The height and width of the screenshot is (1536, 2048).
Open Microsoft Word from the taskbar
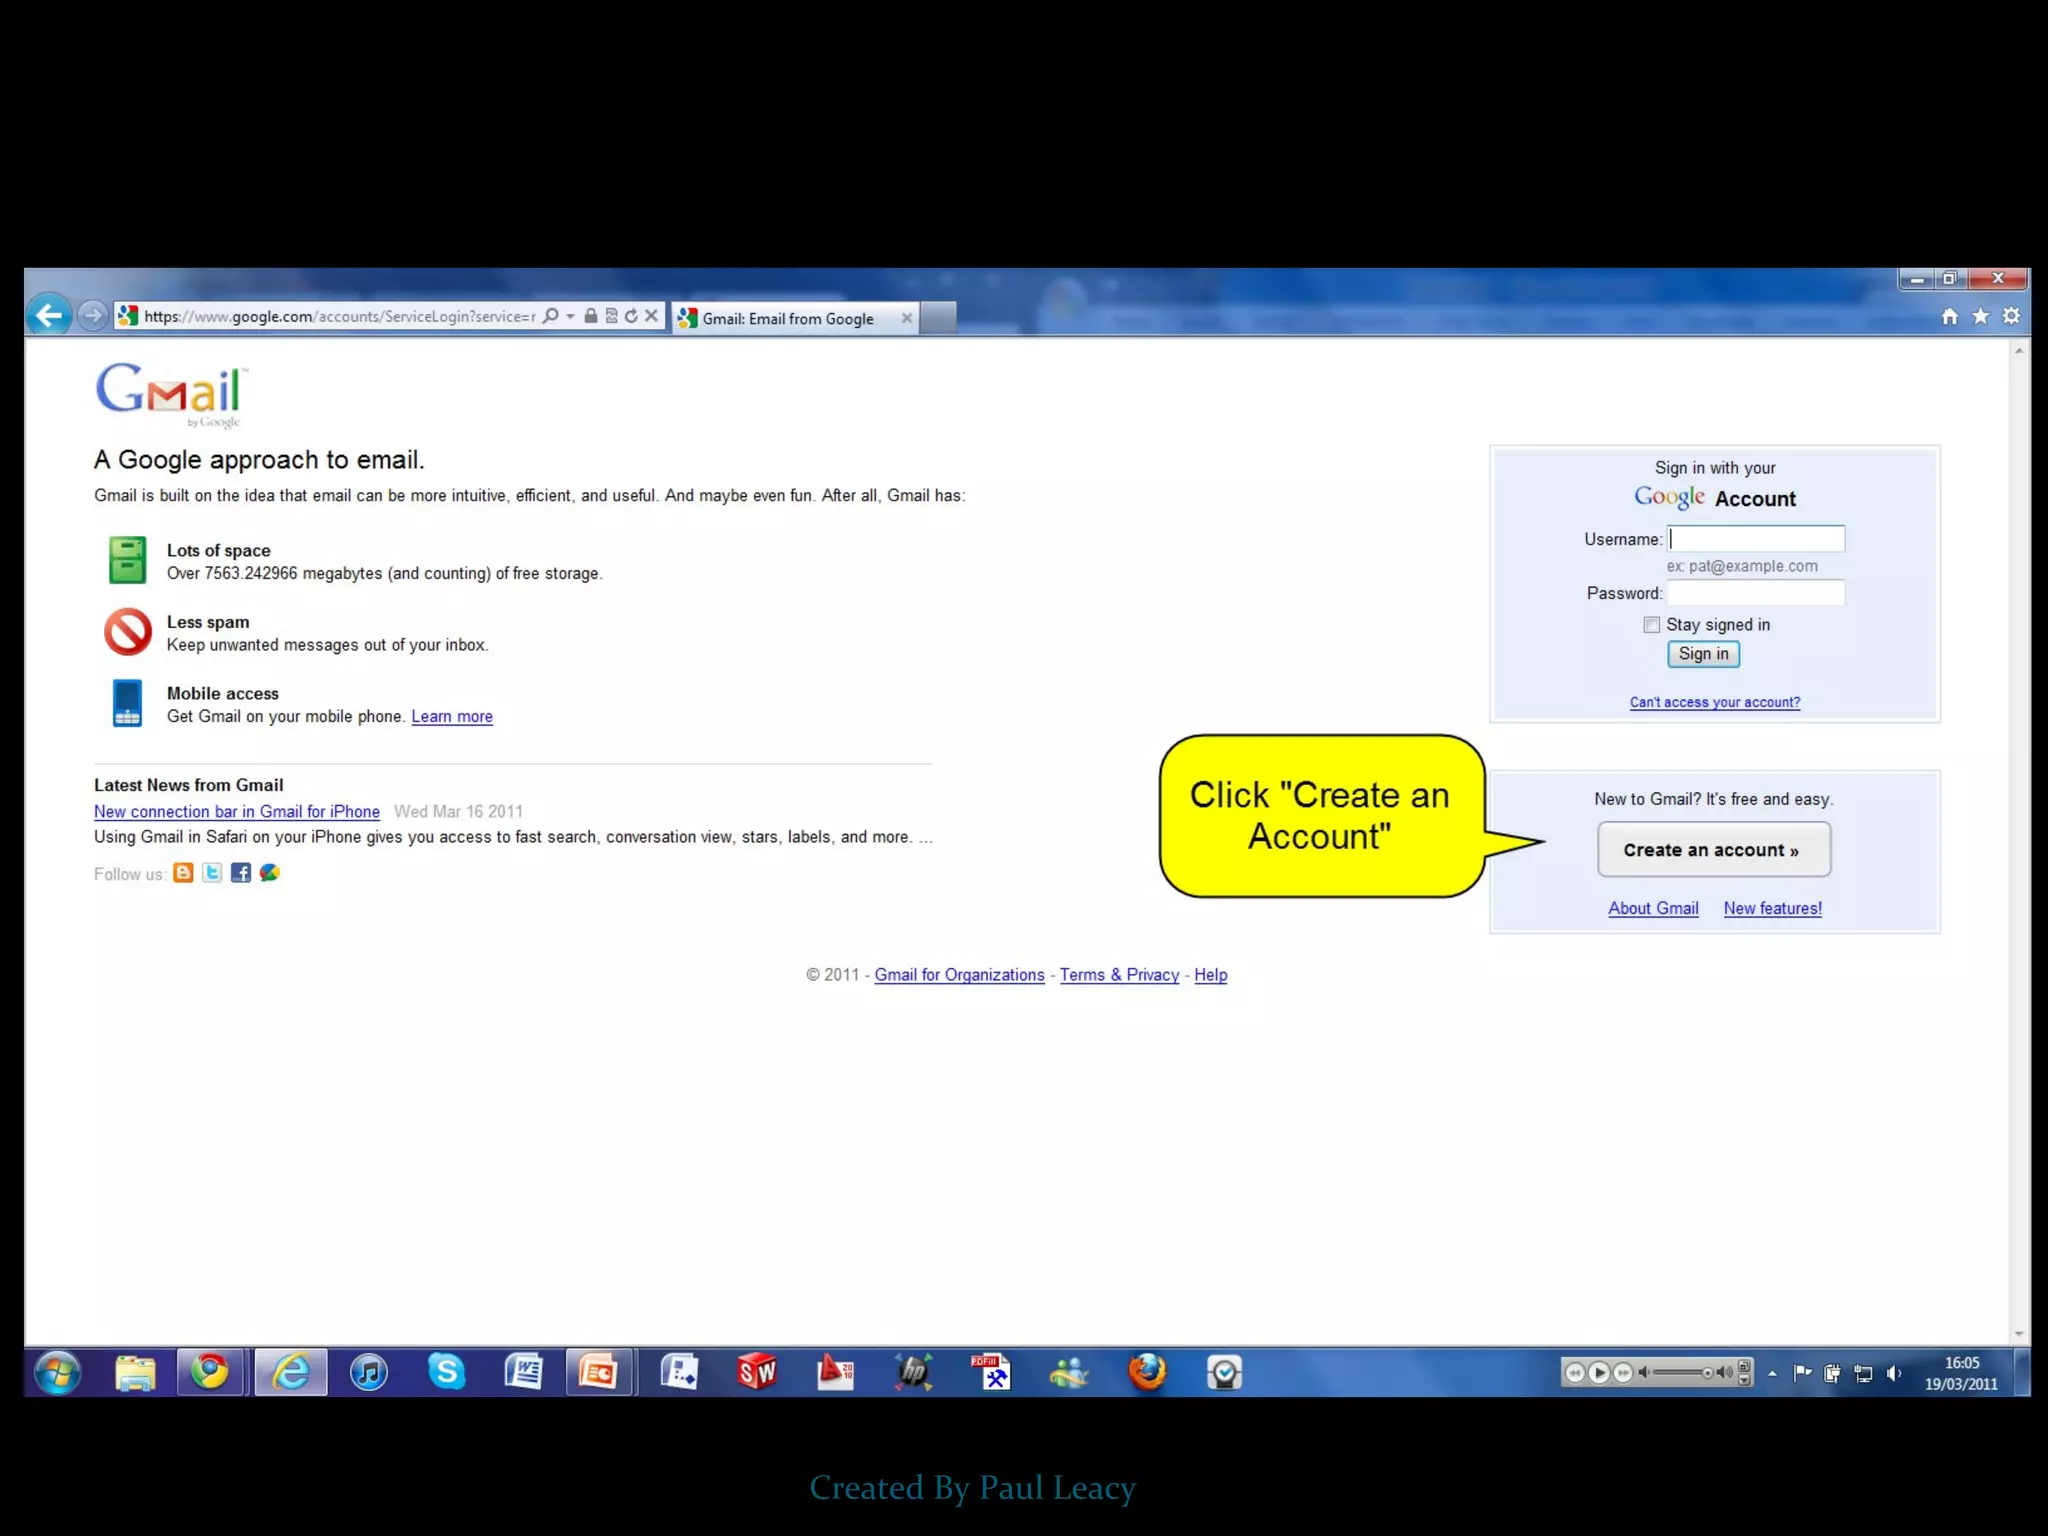(523, 1372)
